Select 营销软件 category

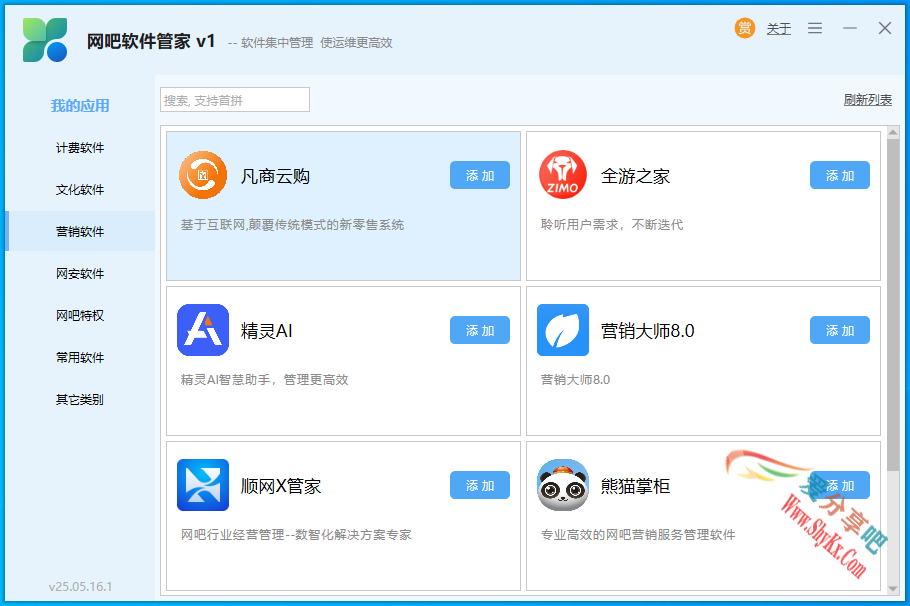click(x=80, y=232)
